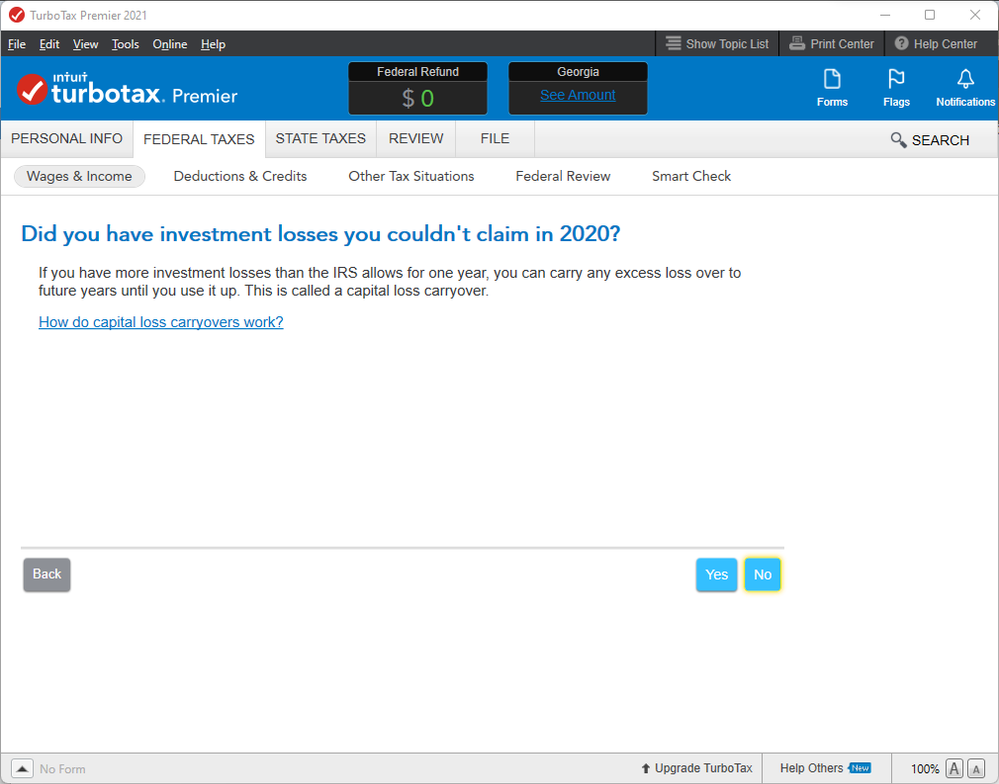
Task: Click the Search magnifier icon
Action: tap(898, 140)
